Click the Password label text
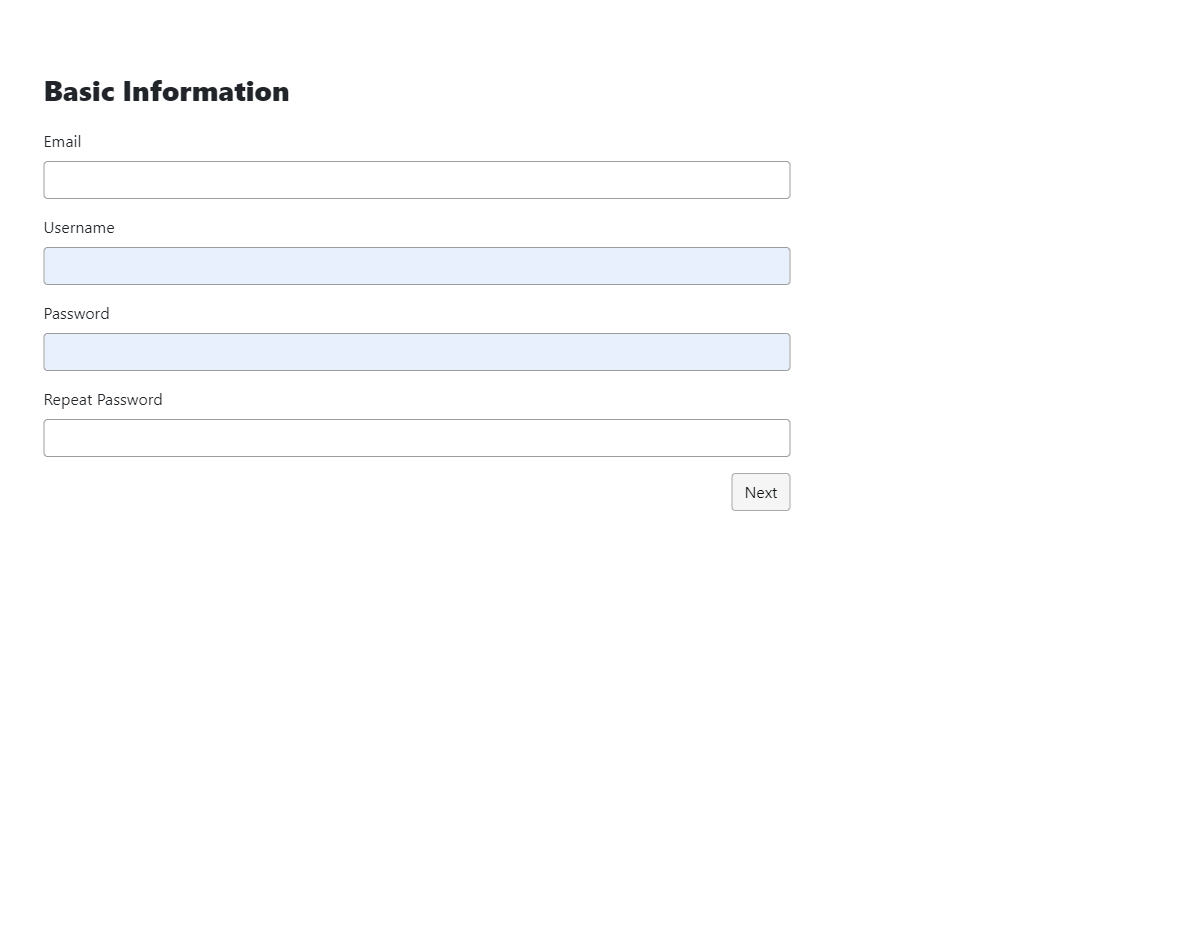 point(76,314)
